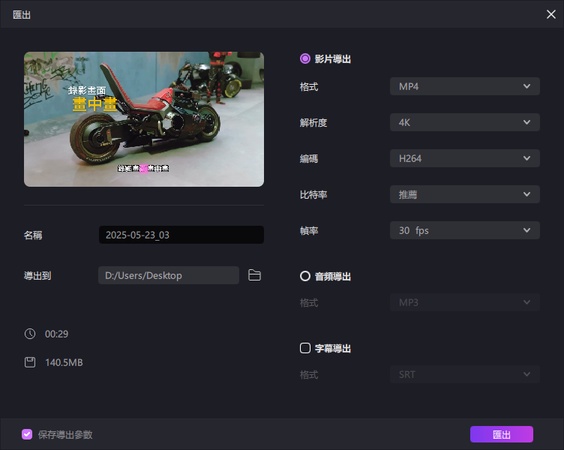Enable the 字幕導出 checkbox
Viewport: 564px width, 450px height.
click(x=305, y=348)
